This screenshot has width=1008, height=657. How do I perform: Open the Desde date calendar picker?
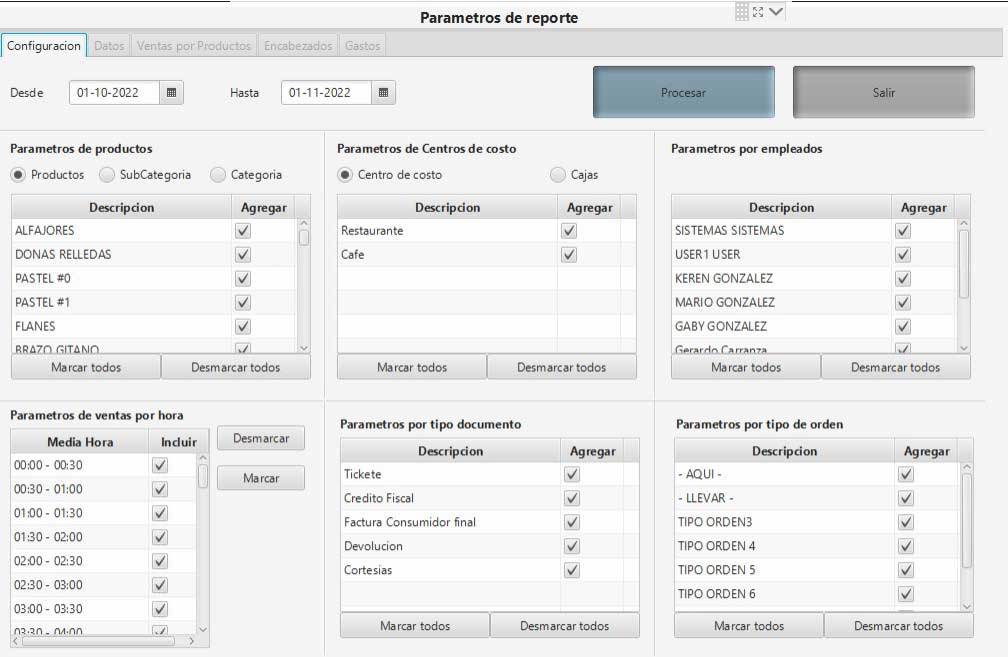coord(172,93)
